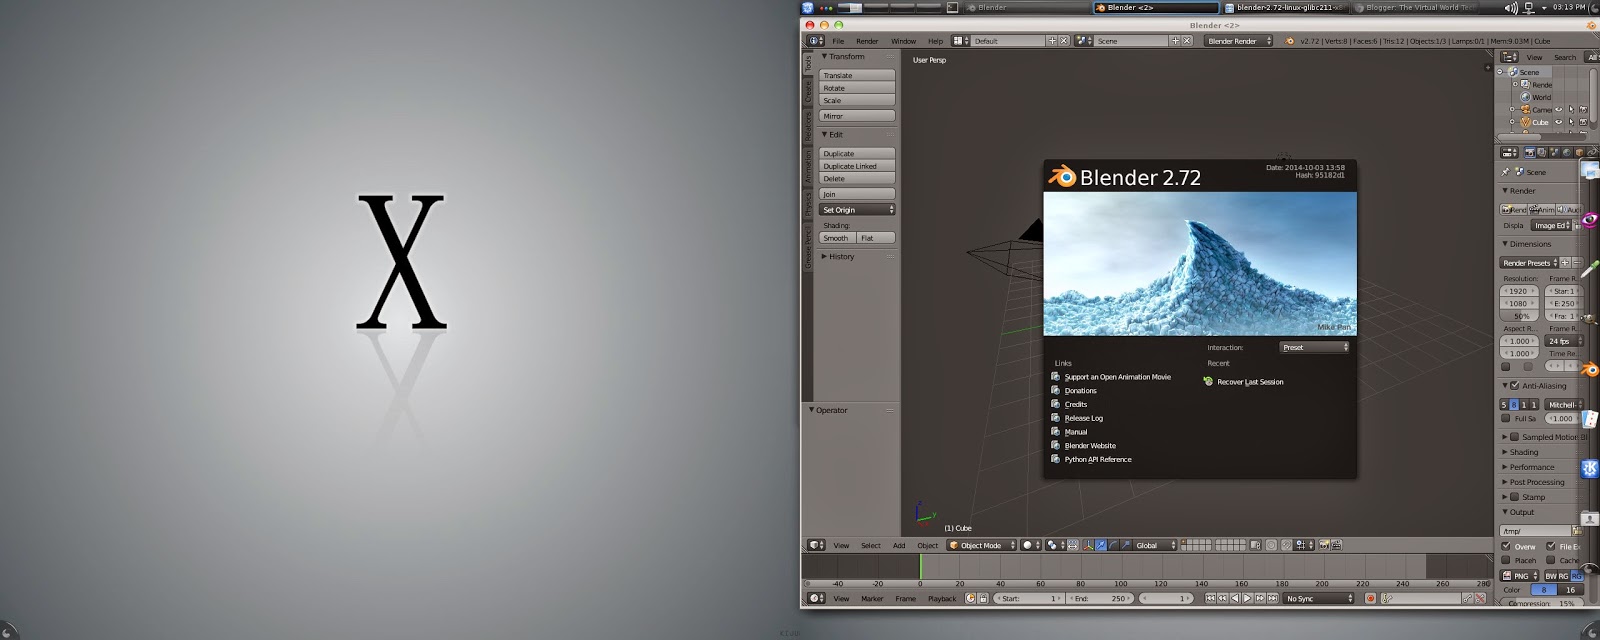This screenshot has width=1600, height=640.
Task: Click the info editor type icon next to File
Action: 816,41
